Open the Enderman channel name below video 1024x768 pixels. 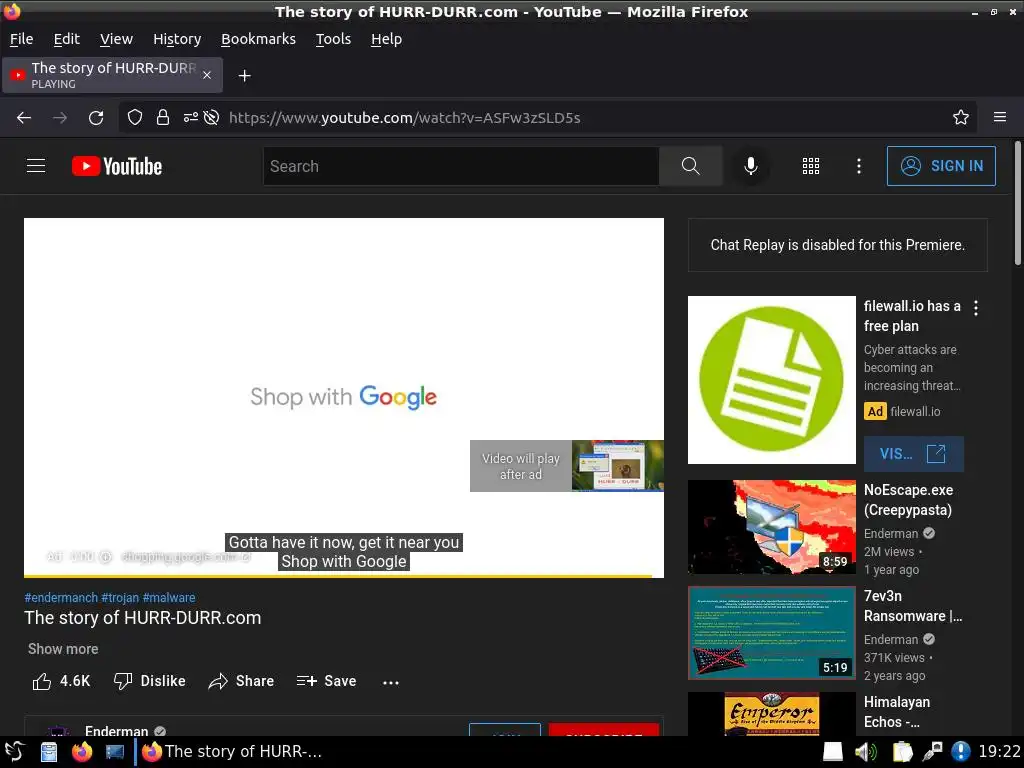(x=116, y=731)
